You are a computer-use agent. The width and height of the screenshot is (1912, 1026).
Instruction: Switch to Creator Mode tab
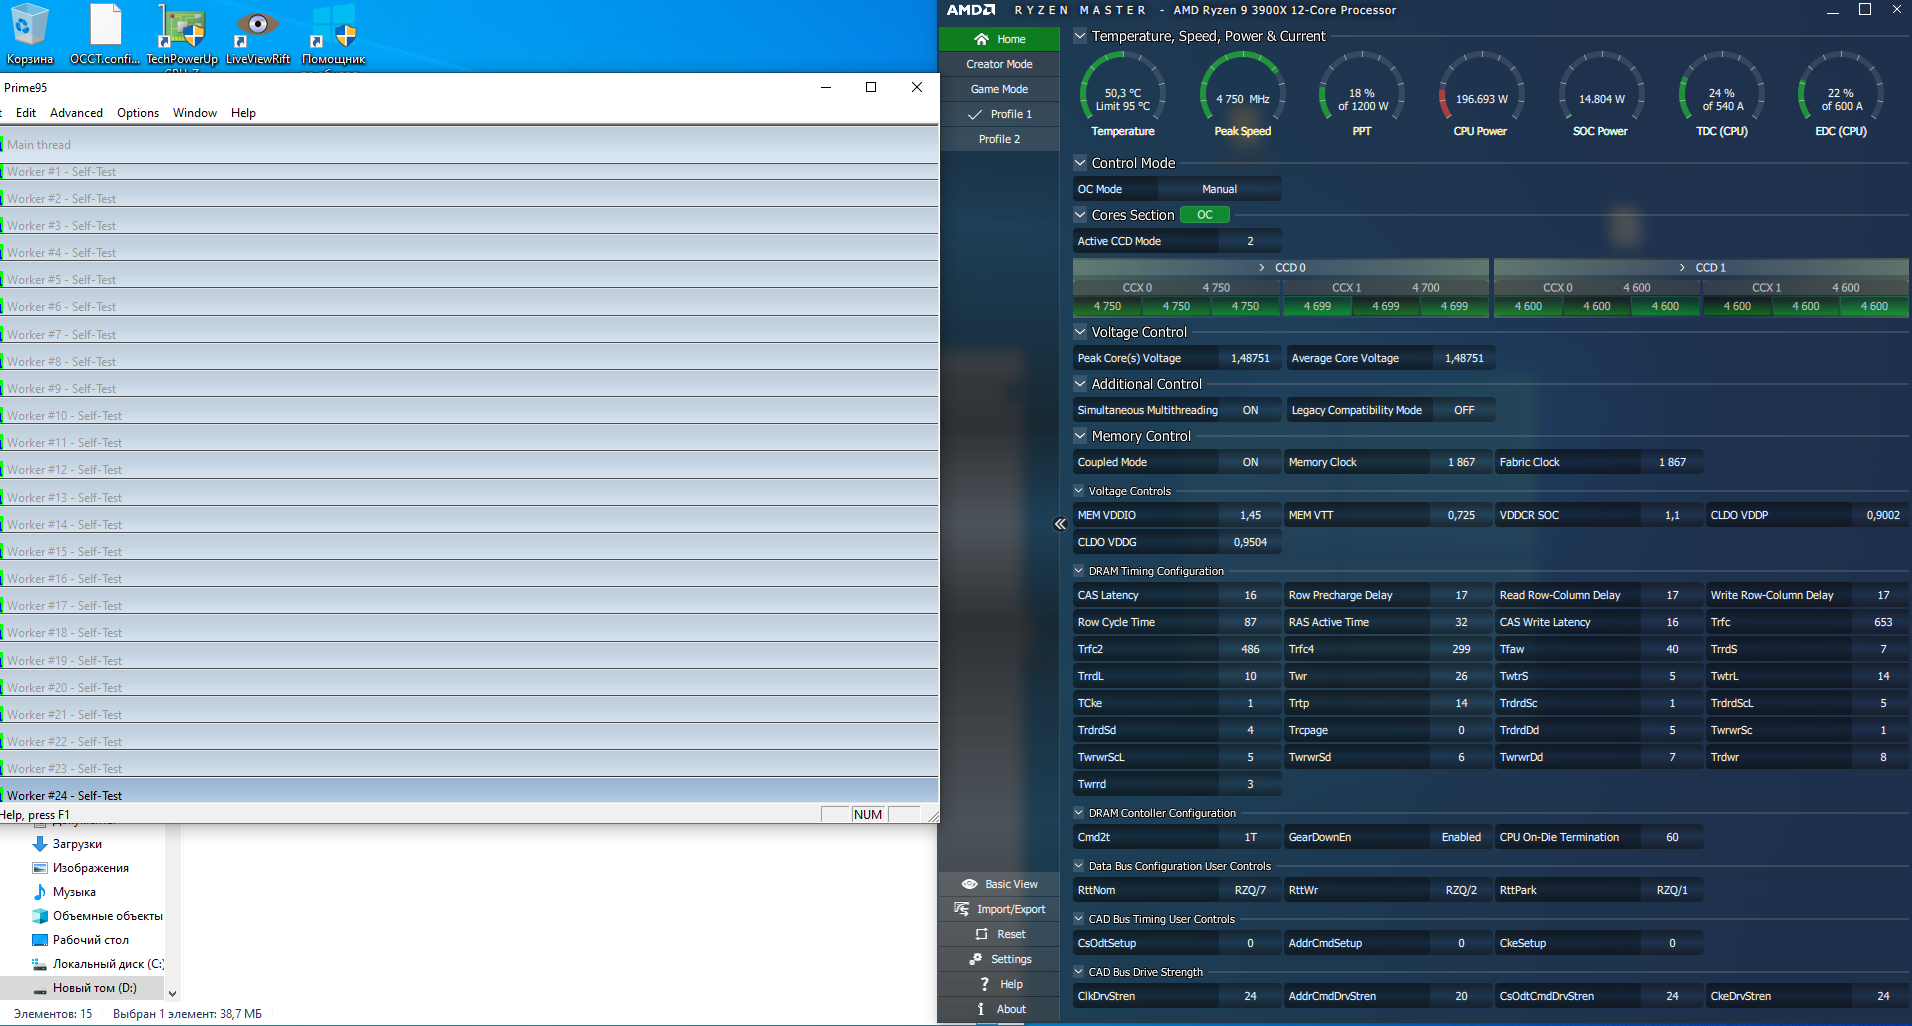[999, 64]
